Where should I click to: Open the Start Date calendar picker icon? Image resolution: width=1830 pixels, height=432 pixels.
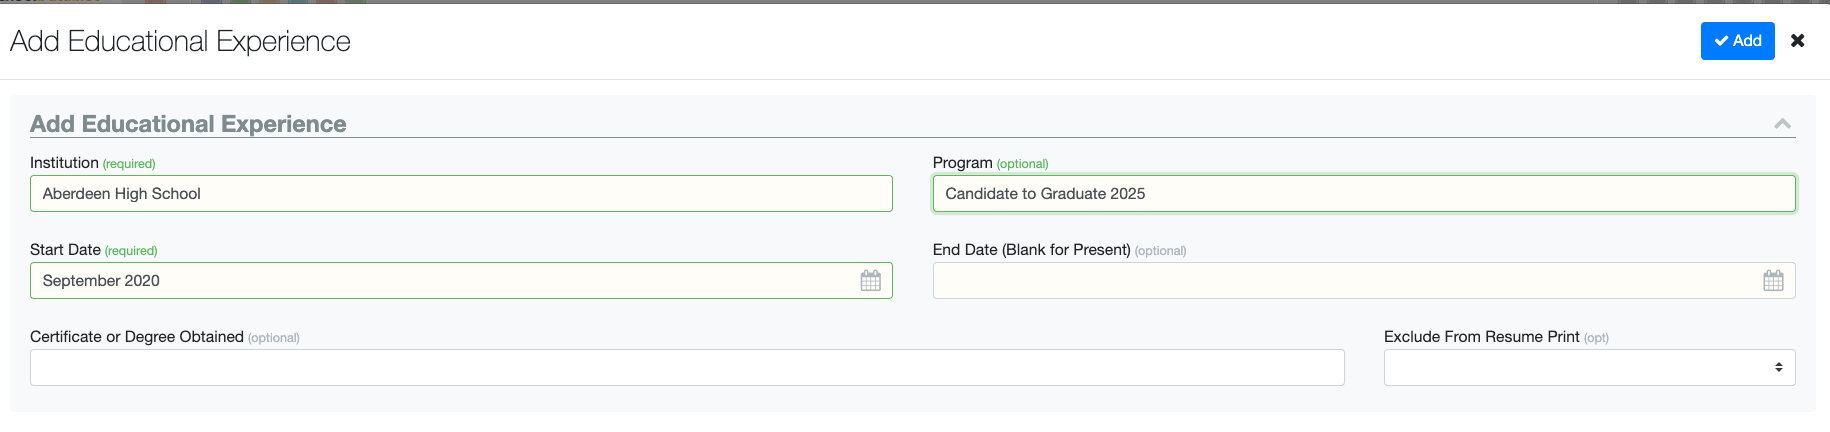pyautogui.click(x=871, y=281)
